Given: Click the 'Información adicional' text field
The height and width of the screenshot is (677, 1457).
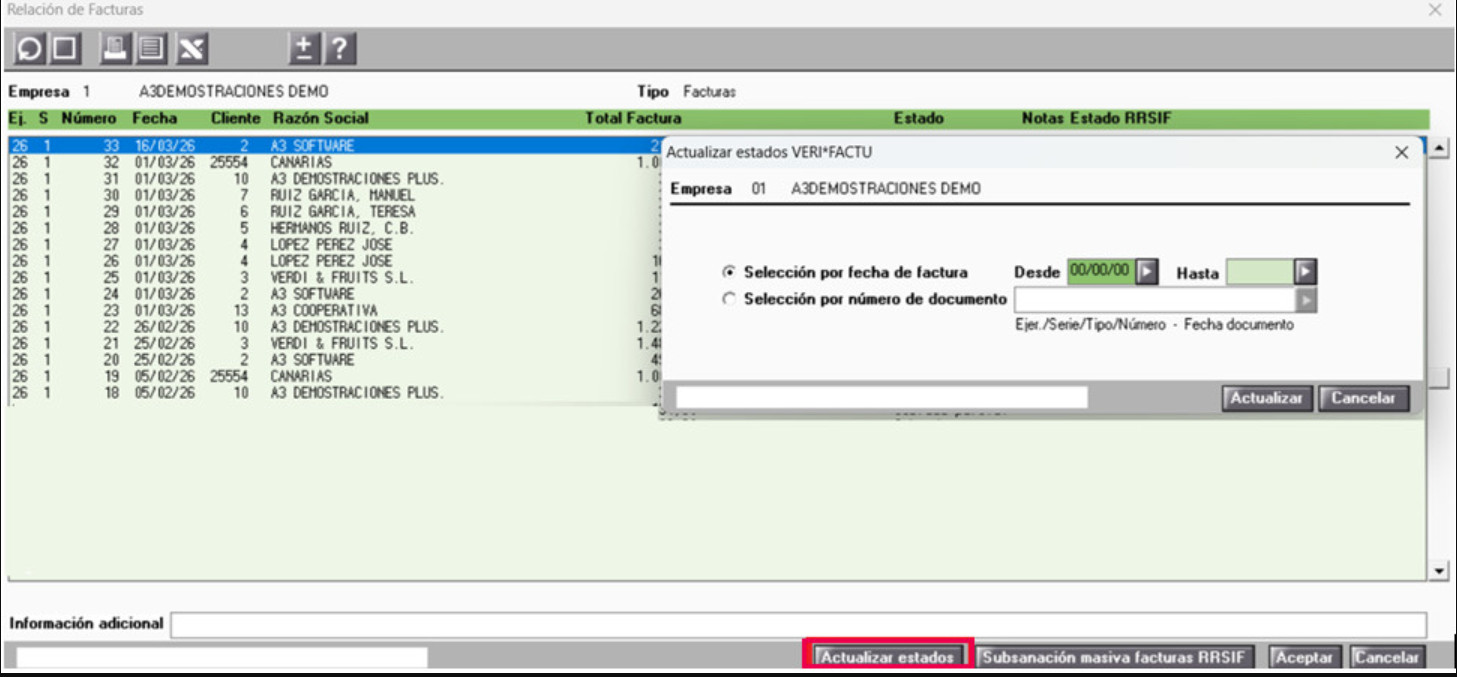Looking at the screenshot, I should (798, 625).
